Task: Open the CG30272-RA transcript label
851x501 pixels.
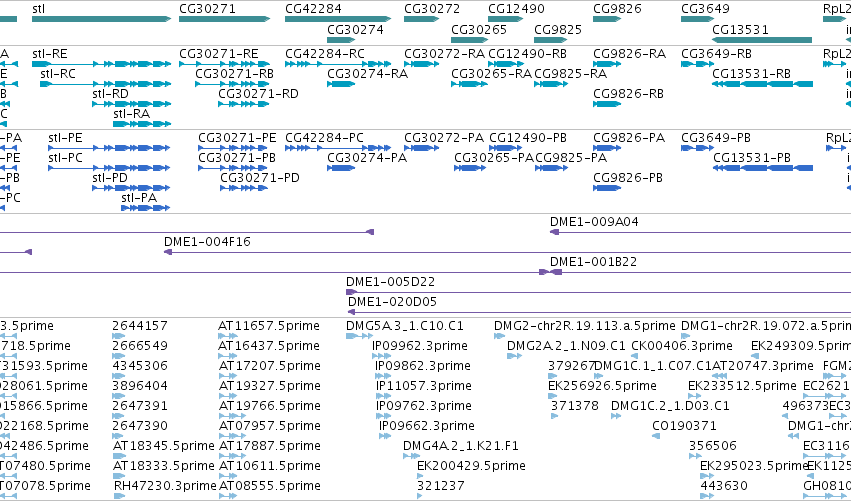Action: pos(444,54)
